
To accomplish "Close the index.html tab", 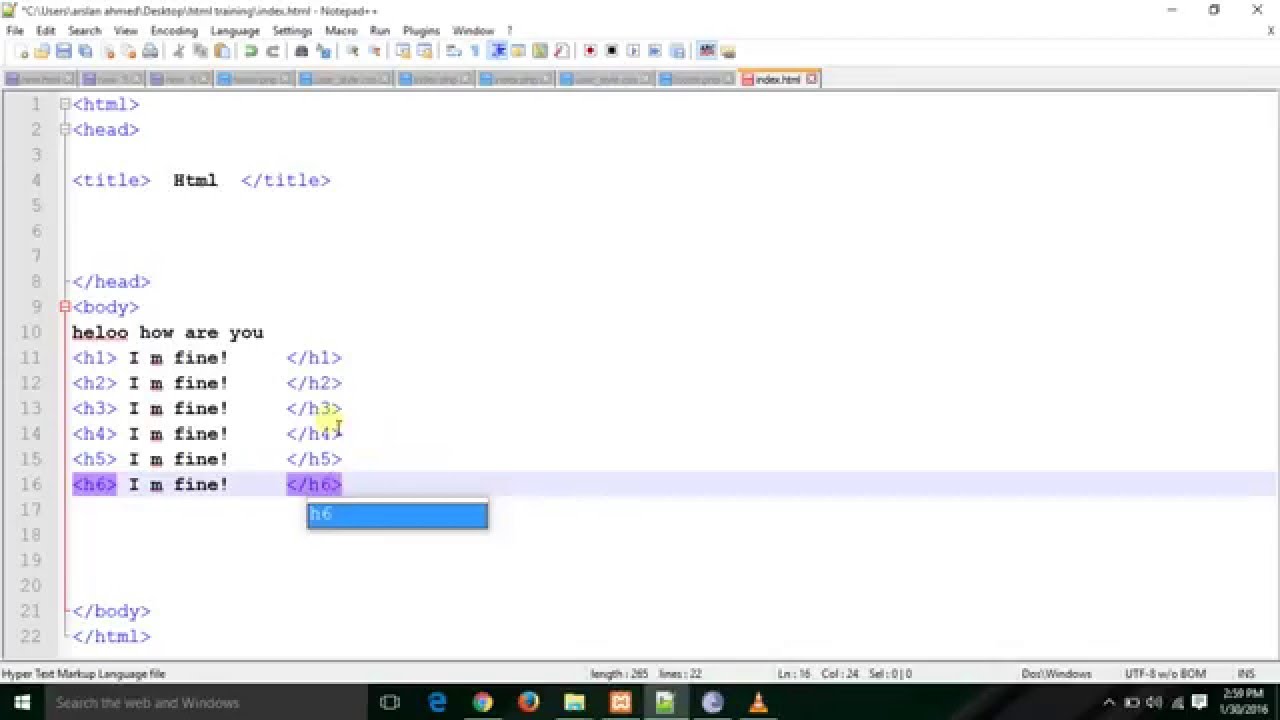I will tap(812, 79).
